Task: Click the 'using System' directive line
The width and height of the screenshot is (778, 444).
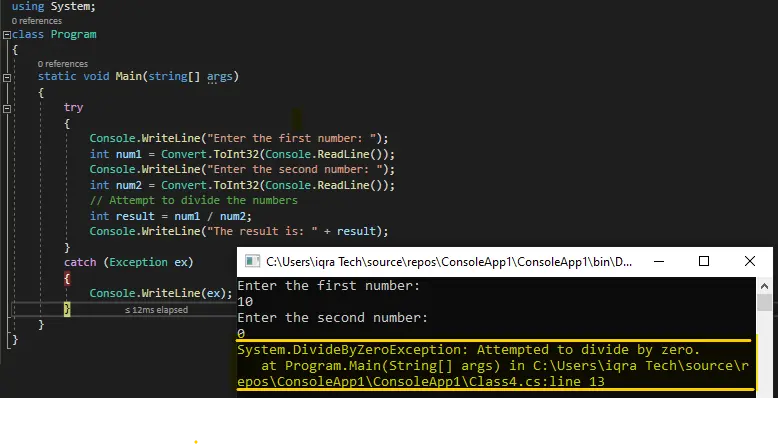Action: (54, 7)
